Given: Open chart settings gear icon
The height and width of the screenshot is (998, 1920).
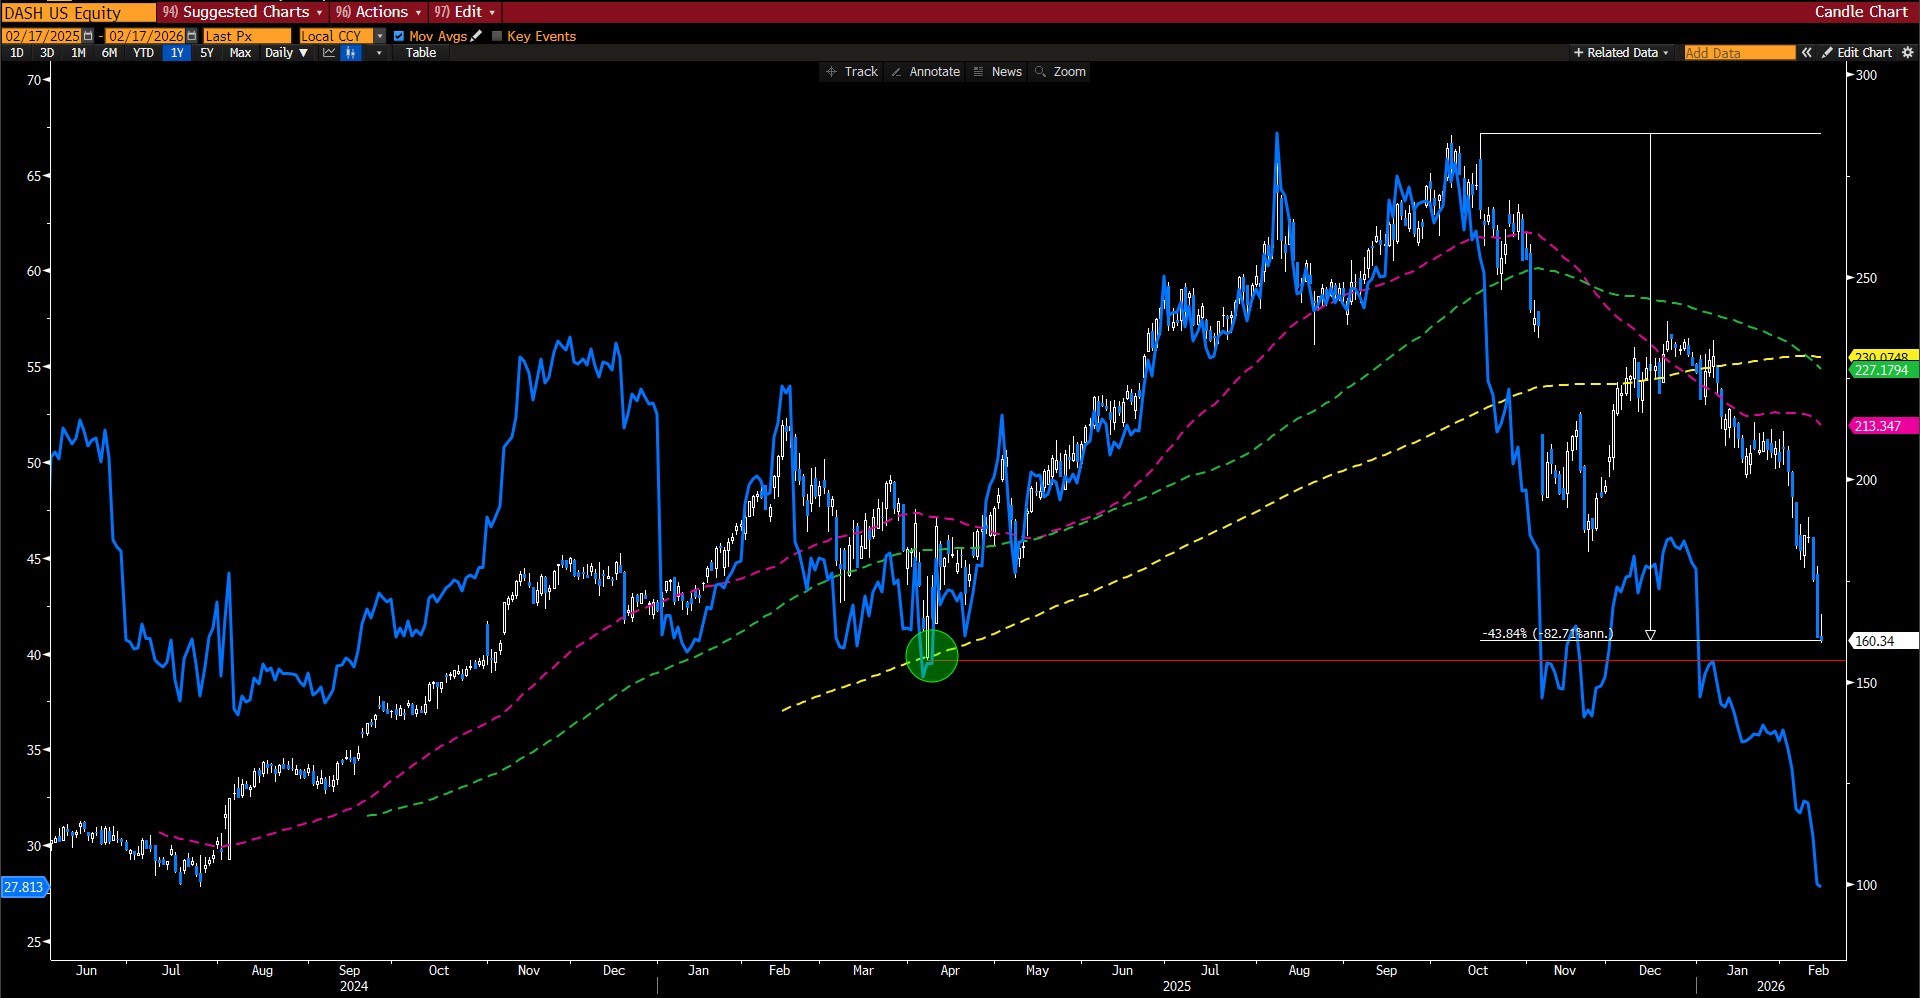Looking at the screenshot, I should click(x=1907, y=53).
